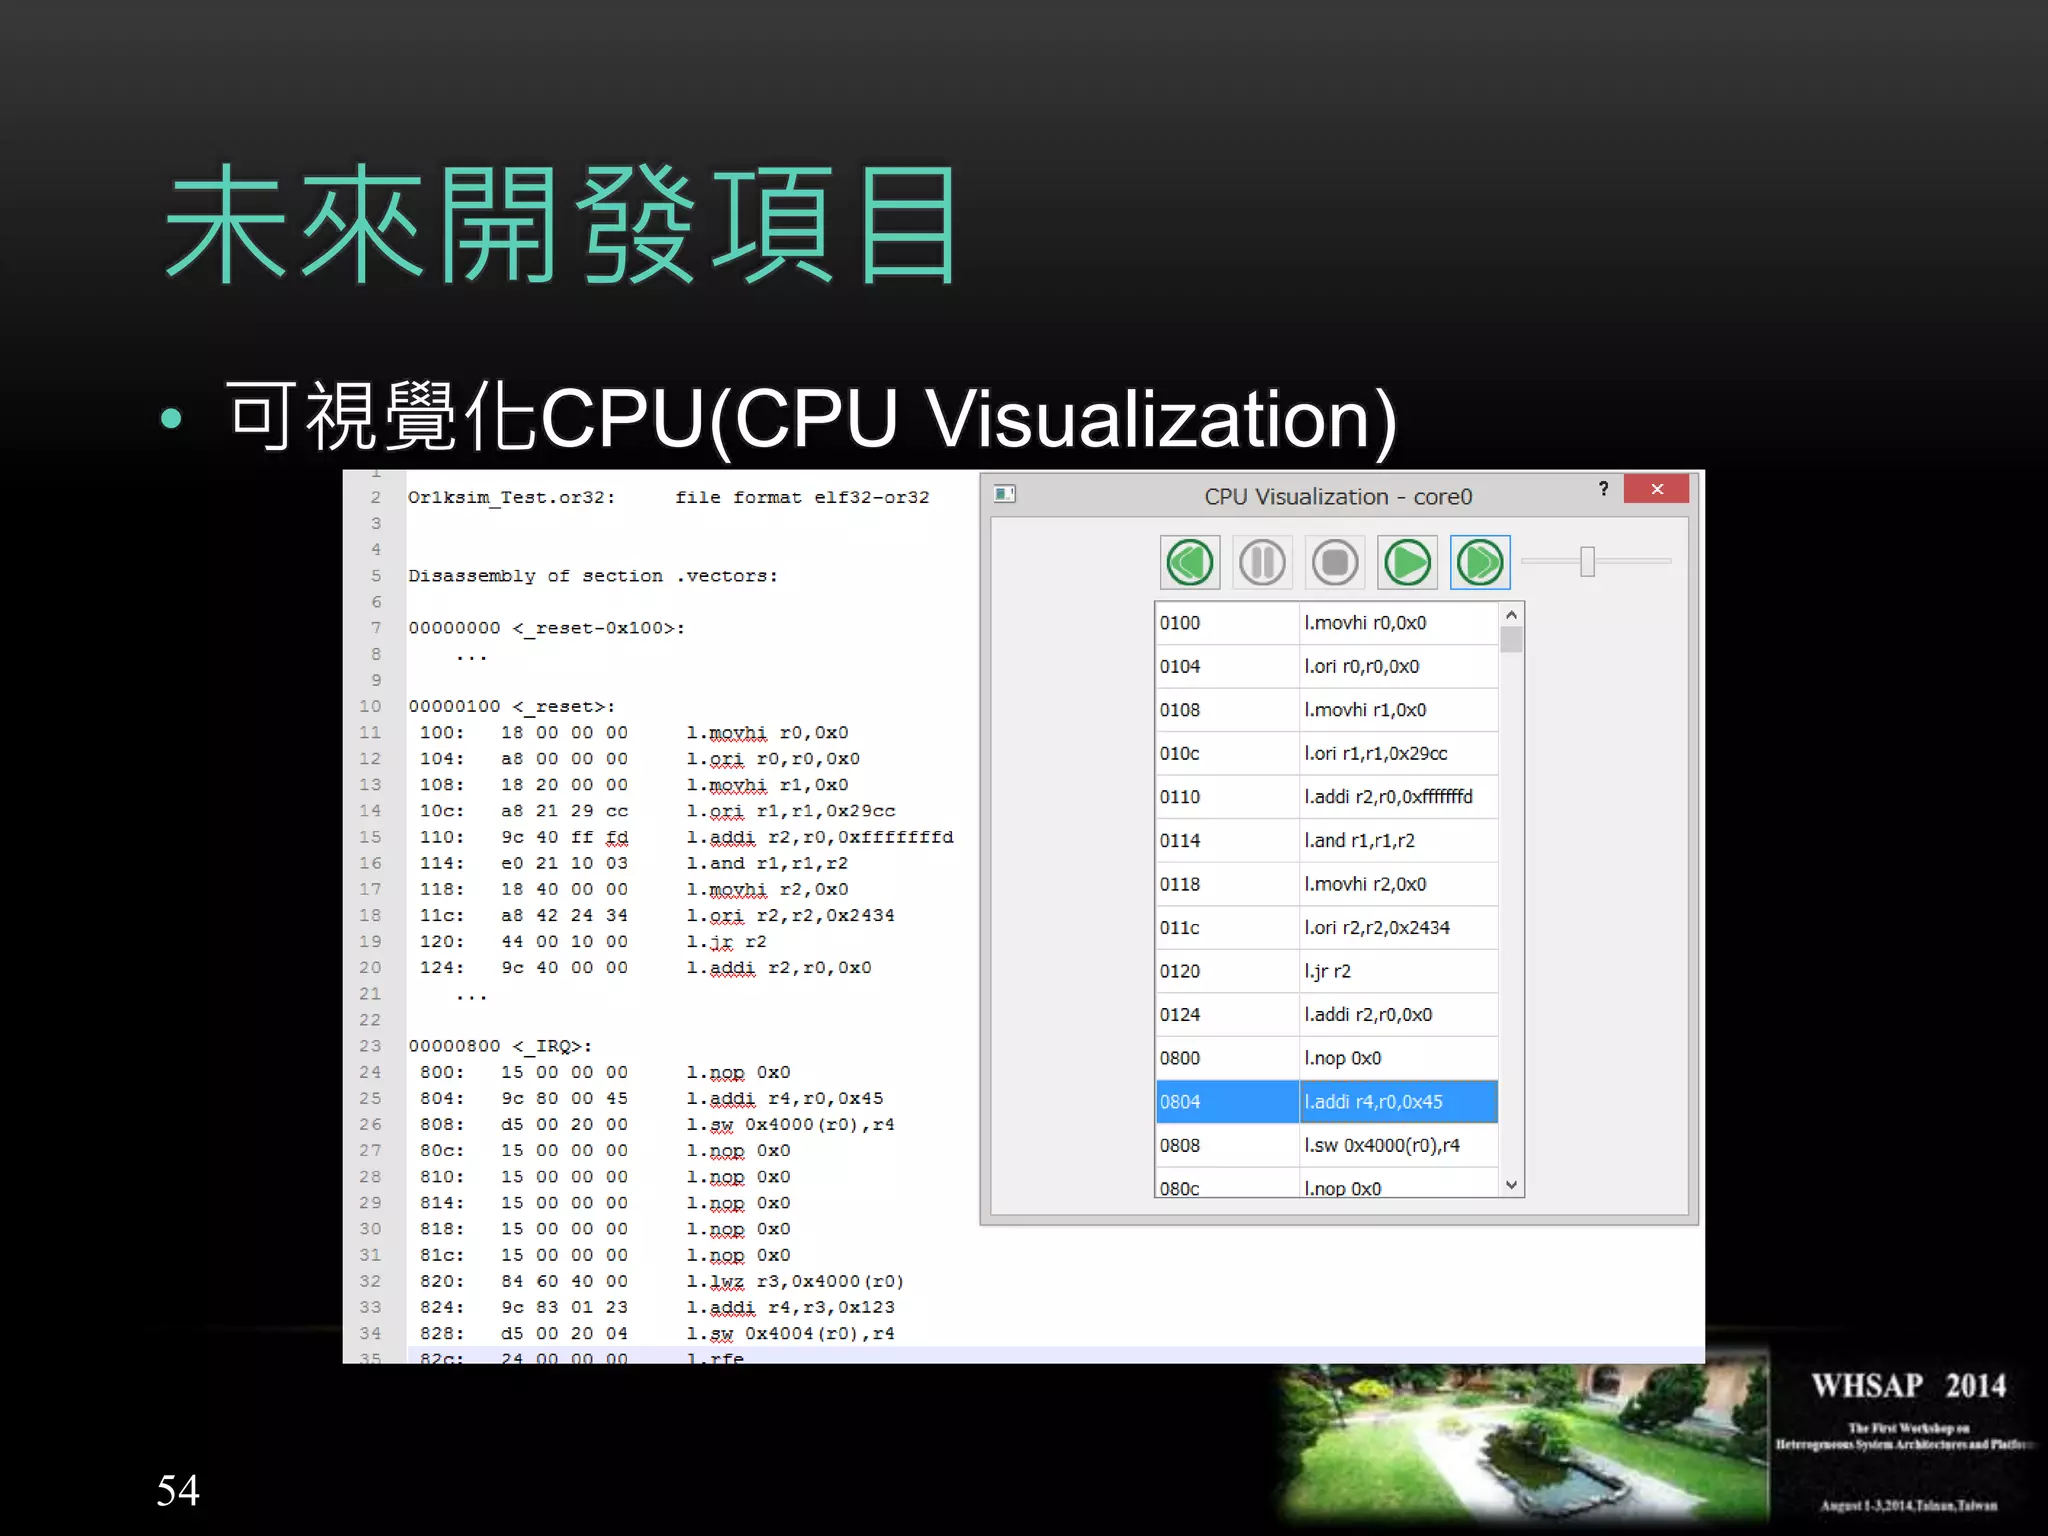Click highlighted address cell 0804

1227,1102
